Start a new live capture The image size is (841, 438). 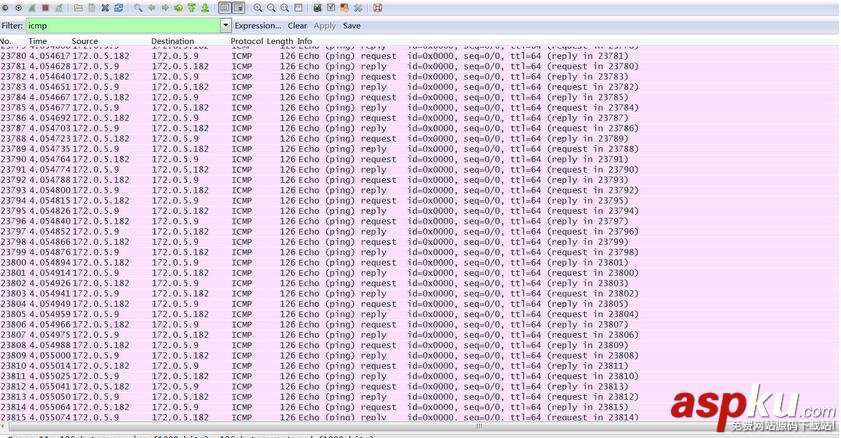coord(32,8)
